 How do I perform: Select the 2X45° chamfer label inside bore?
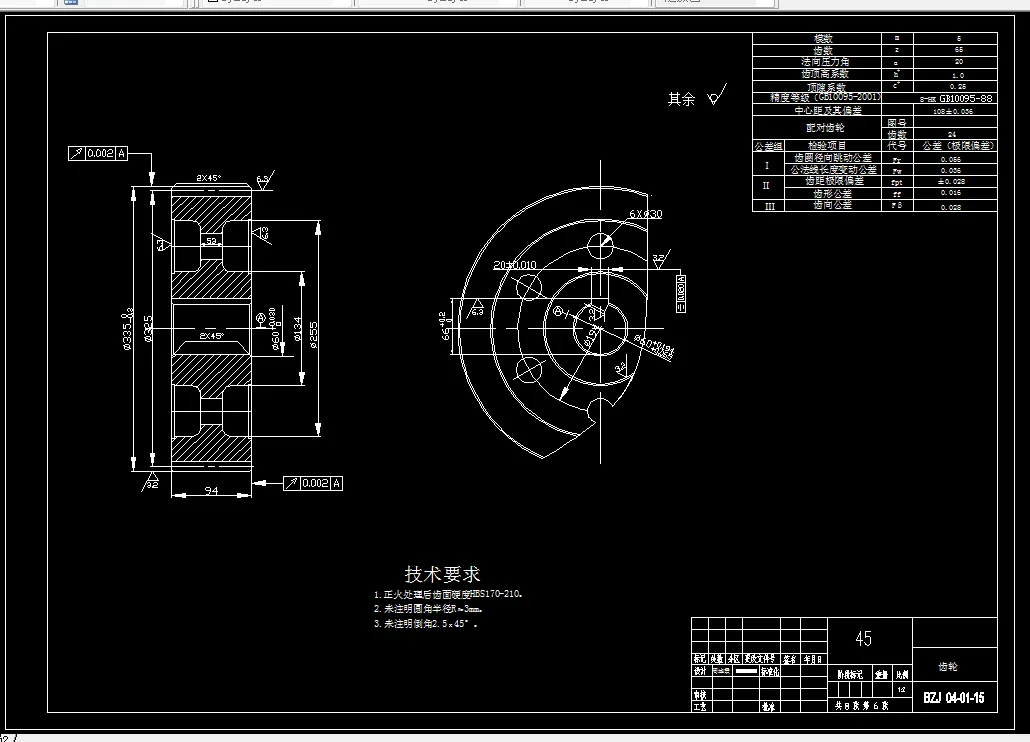point(212,336)
